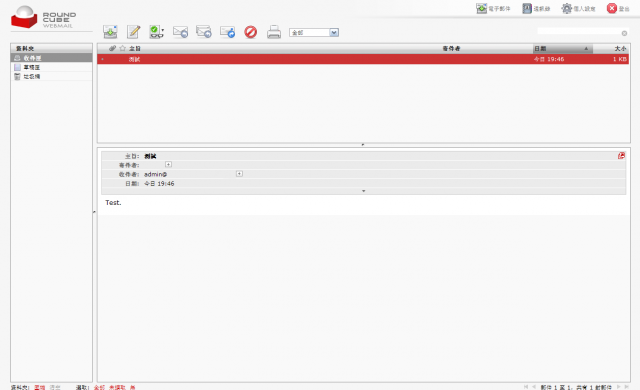Click the splitter arrow between list and preview
This screenshot has height=390, width=640.
pyautogui.click(x=363, y=145)
